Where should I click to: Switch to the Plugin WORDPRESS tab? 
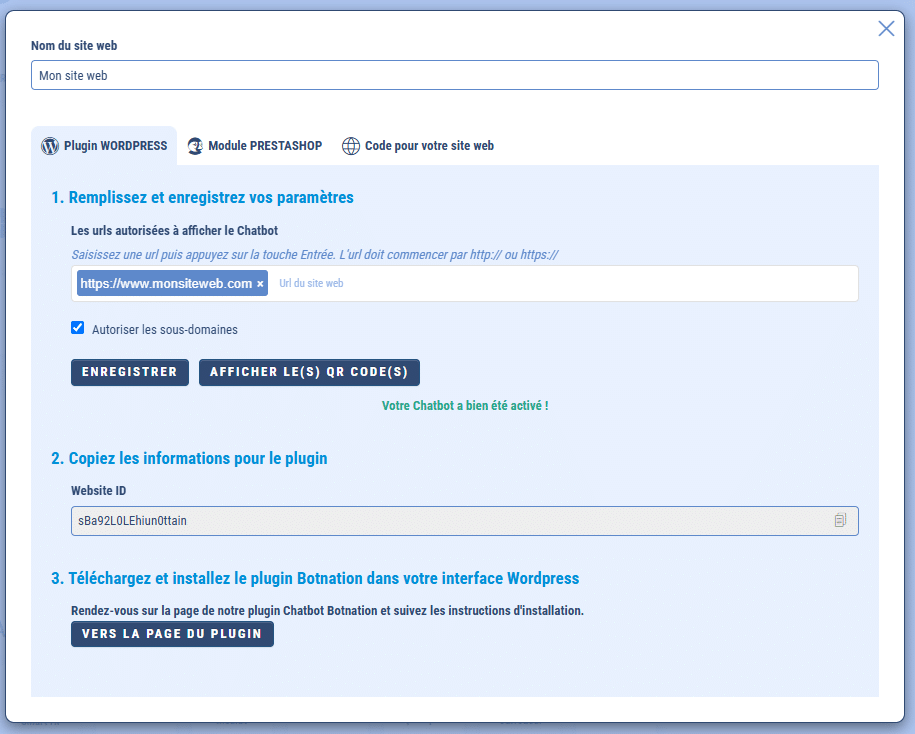click(x=115, y=146)
